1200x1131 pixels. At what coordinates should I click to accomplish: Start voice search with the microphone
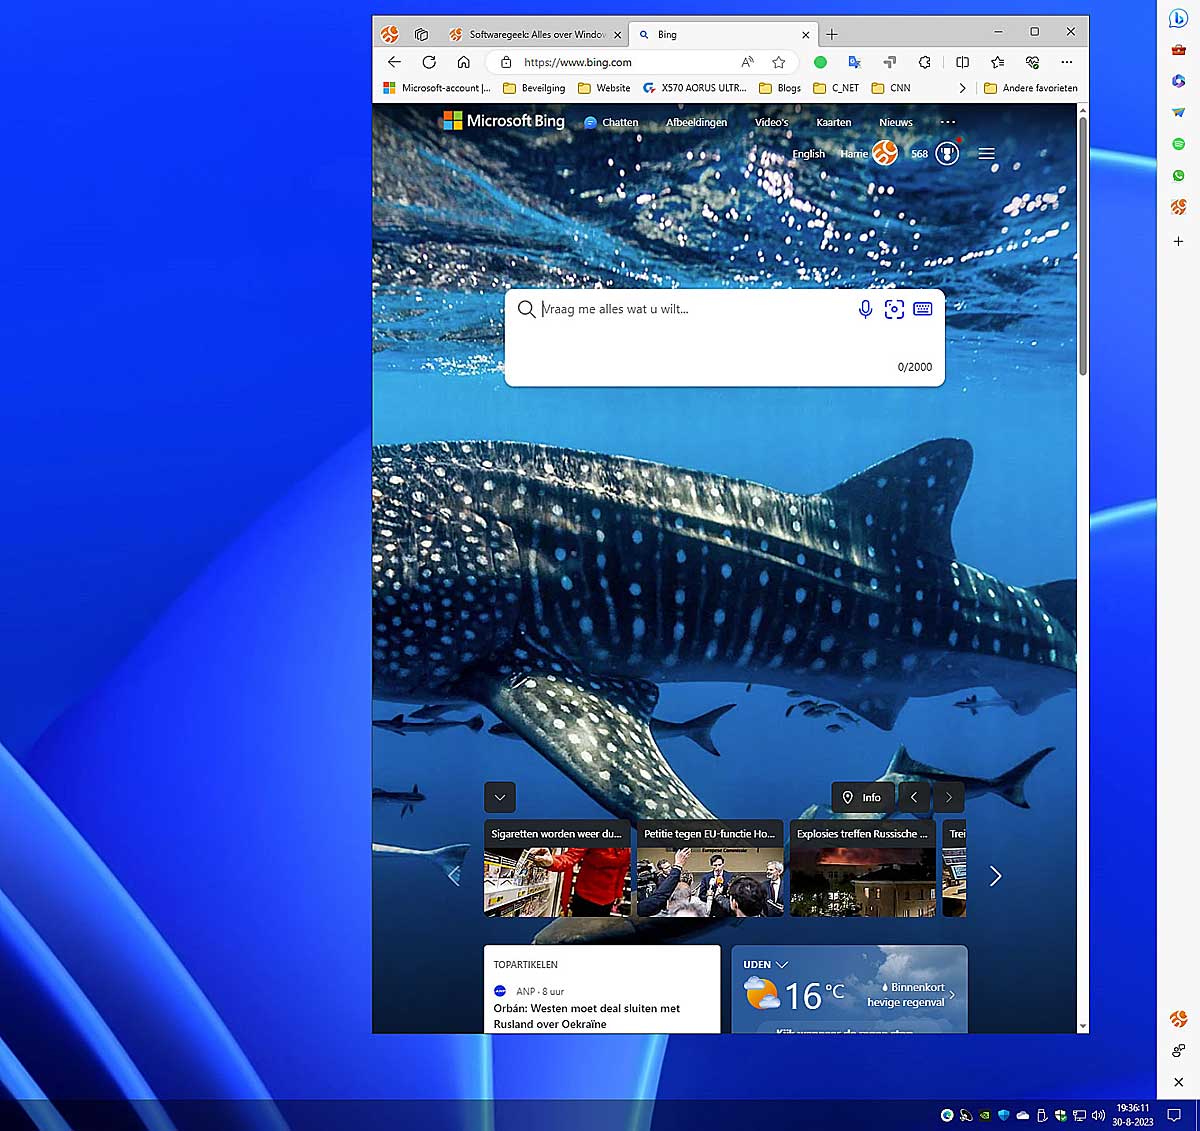(x=866, y=310)
